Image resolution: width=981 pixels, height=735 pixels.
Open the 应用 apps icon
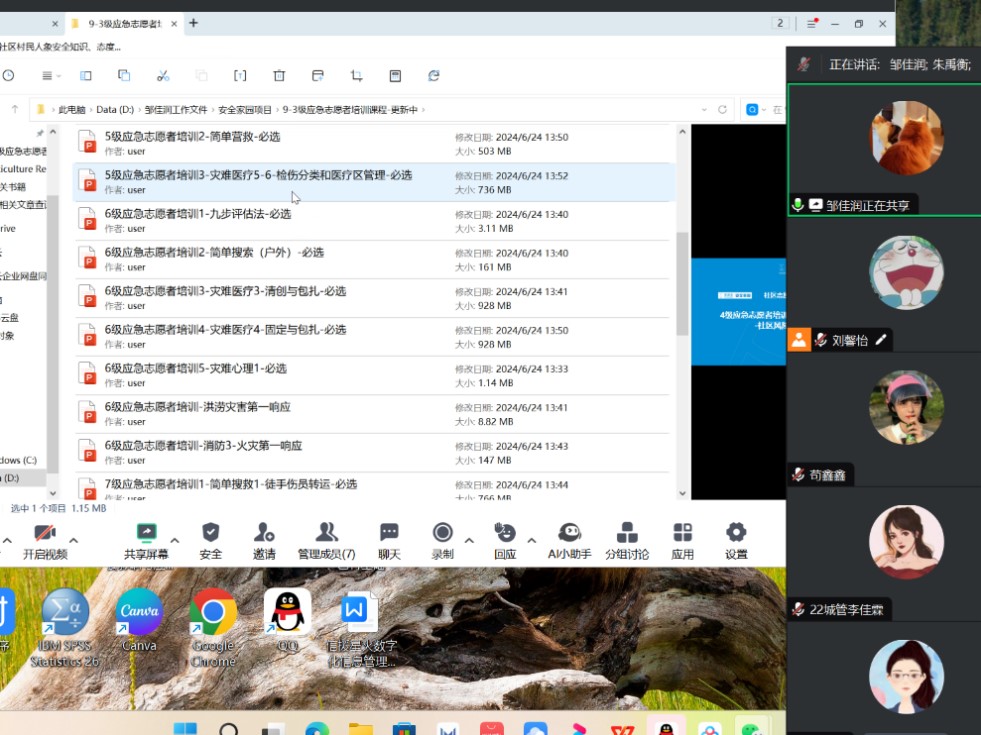point(683,533)
